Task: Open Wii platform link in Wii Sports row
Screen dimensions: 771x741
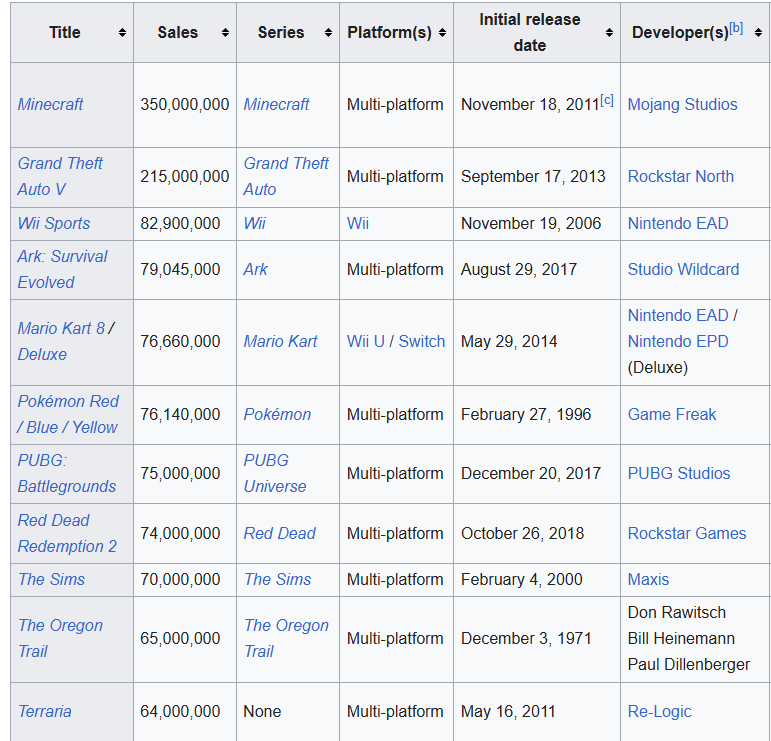Action: 358,224
